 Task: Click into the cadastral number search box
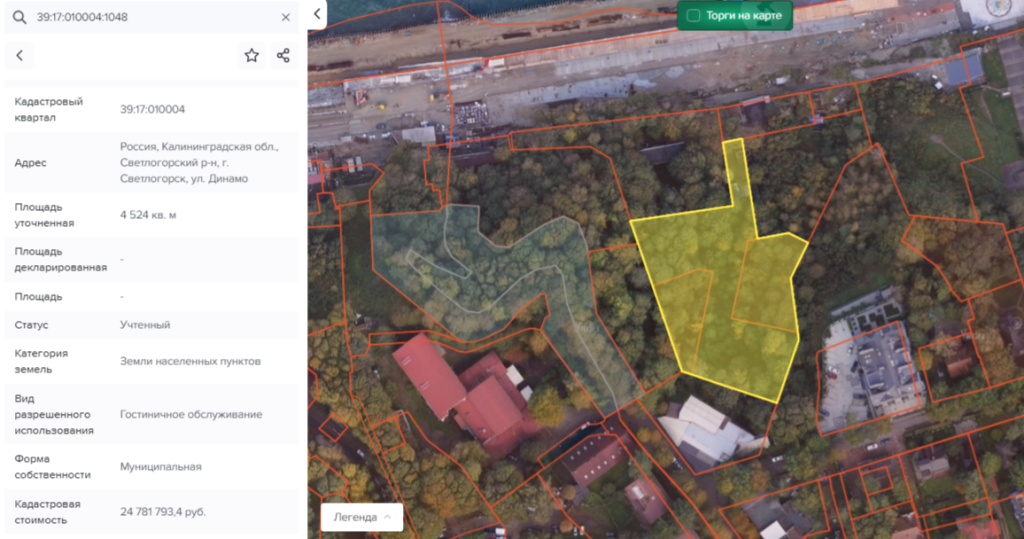tap(150, 17)
